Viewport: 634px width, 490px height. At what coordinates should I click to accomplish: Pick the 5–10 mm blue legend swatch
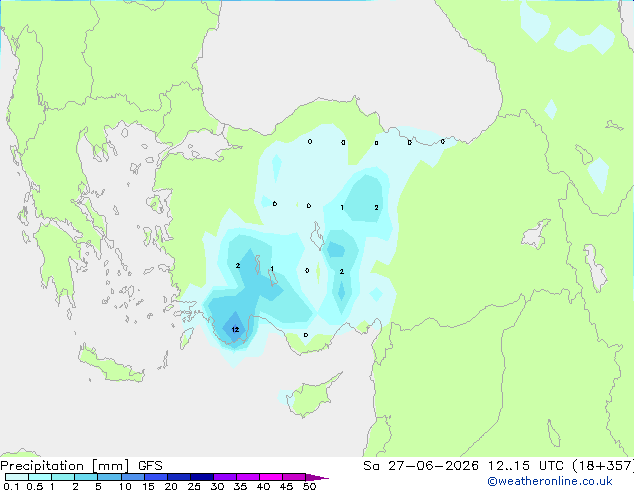click(x=109, y=477)
